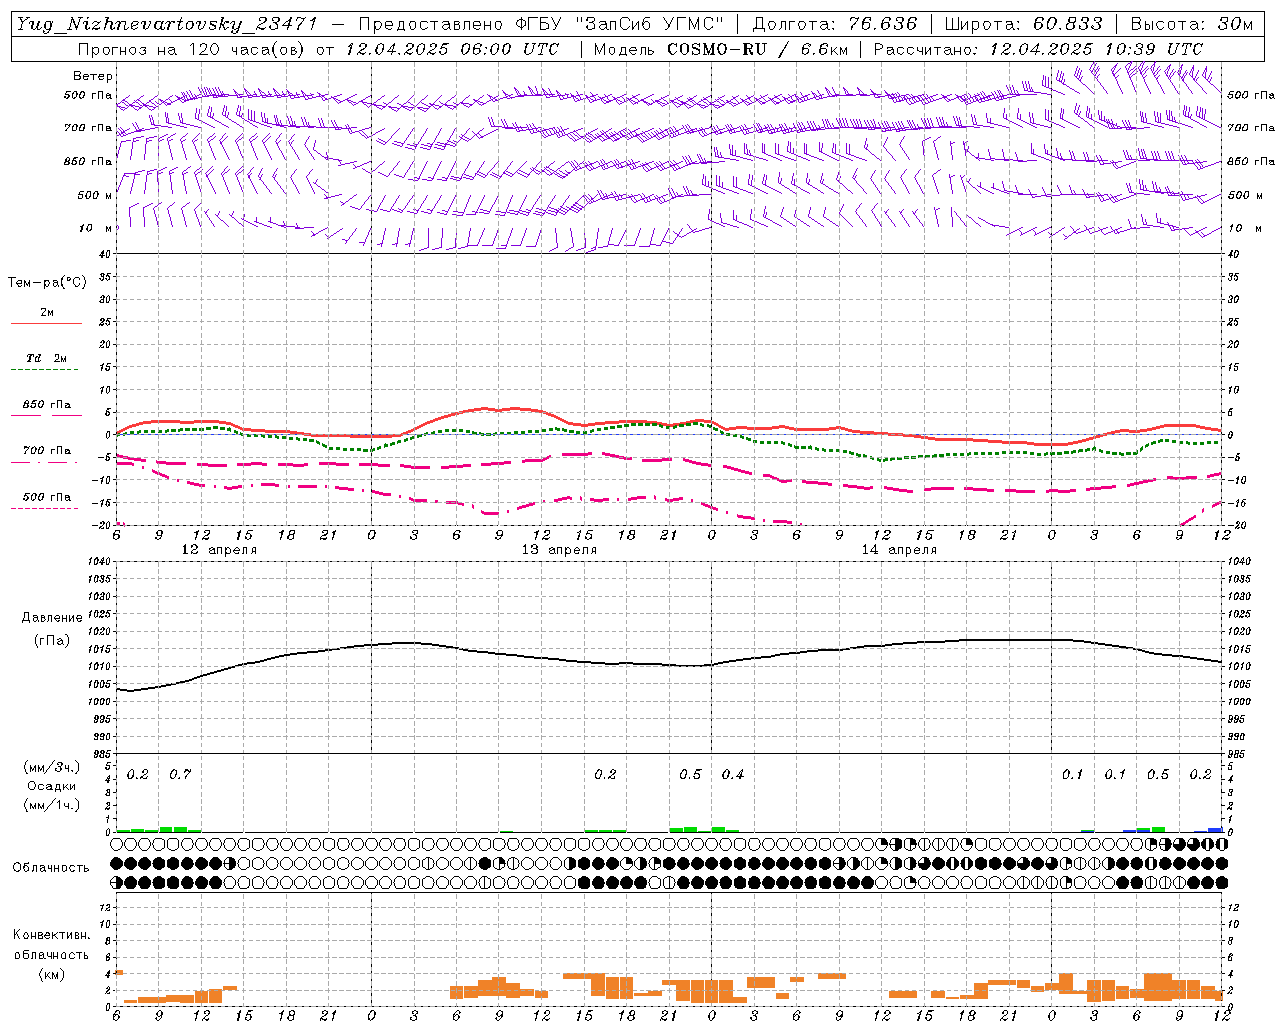Click the '(гПа)' unit label under Давление
The width and height of the screenshot is (1280, 1024).
(x=52, y=641)
